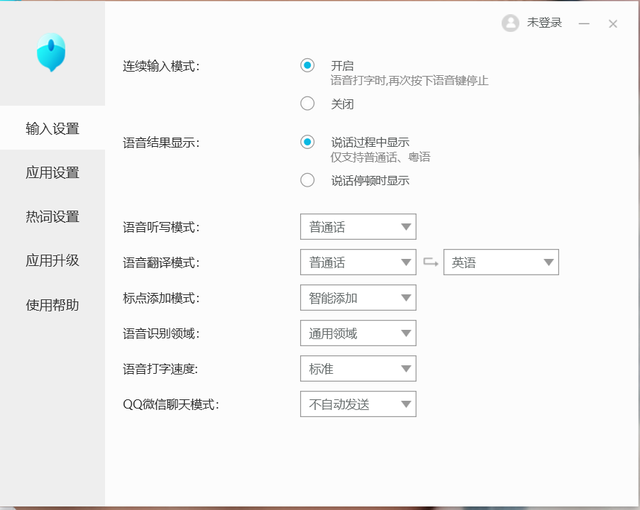640x510 pixels.
Task: Close the settings window
Action: (613, 24)
